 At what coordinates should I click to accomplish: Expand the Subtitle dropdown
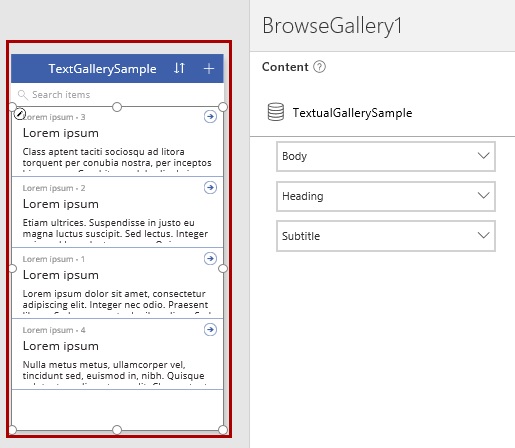pos(386,236)
